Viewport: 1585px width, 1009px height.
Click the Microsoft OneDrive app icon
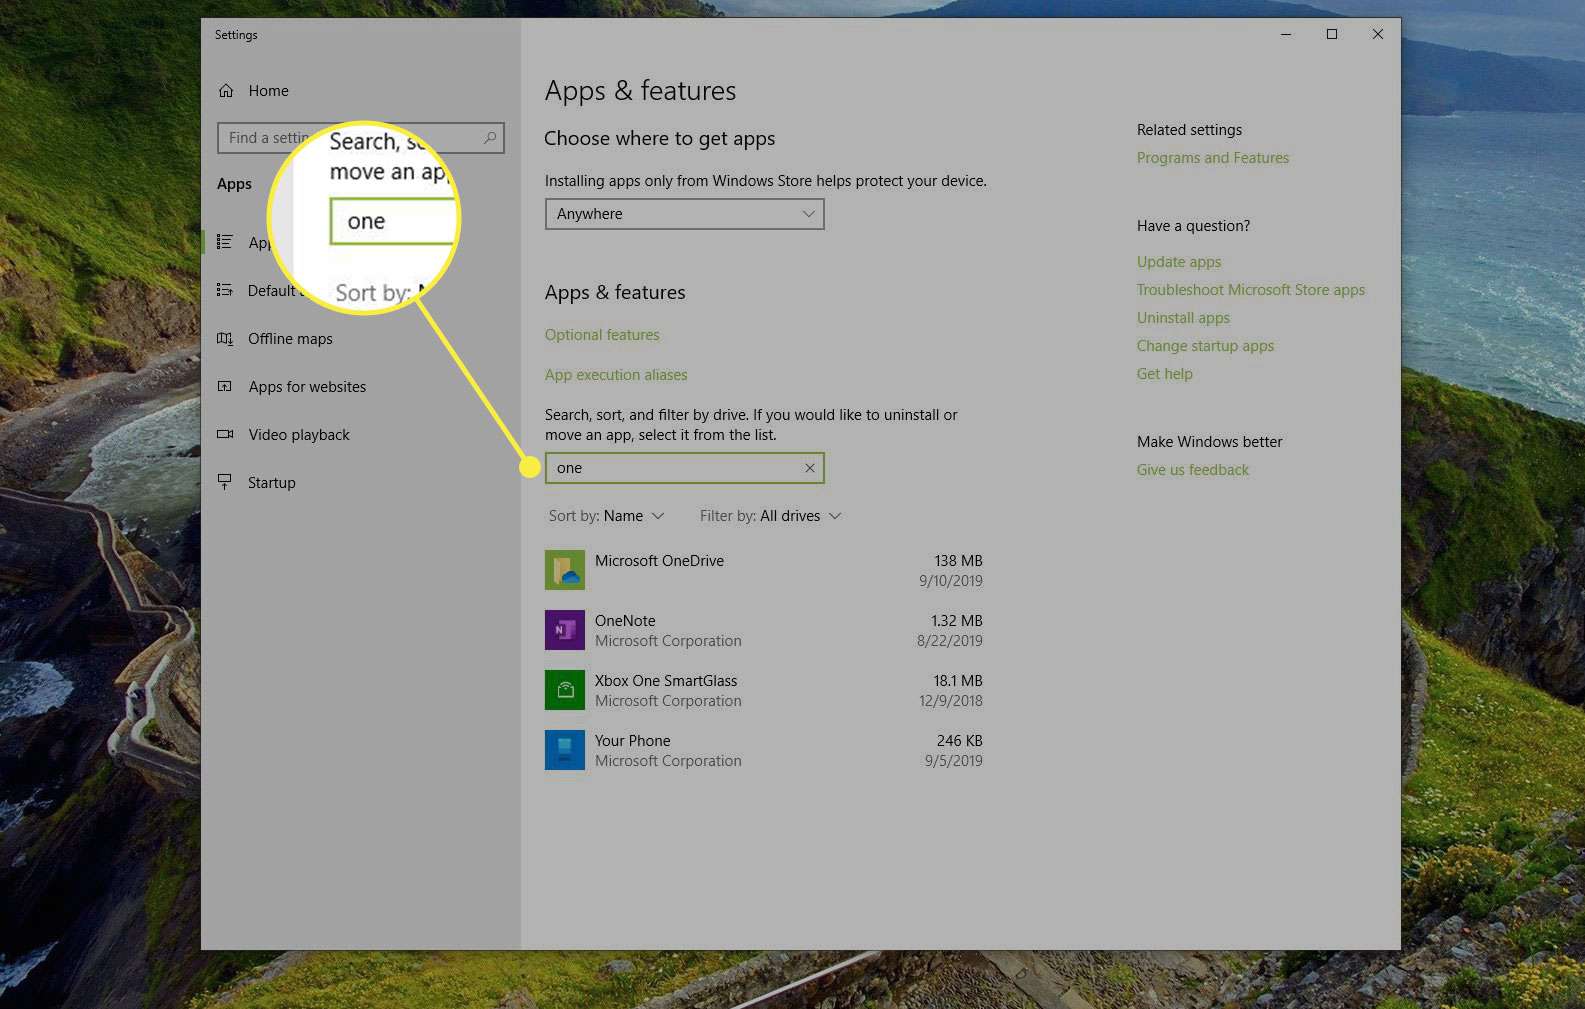tap(564, 570)
